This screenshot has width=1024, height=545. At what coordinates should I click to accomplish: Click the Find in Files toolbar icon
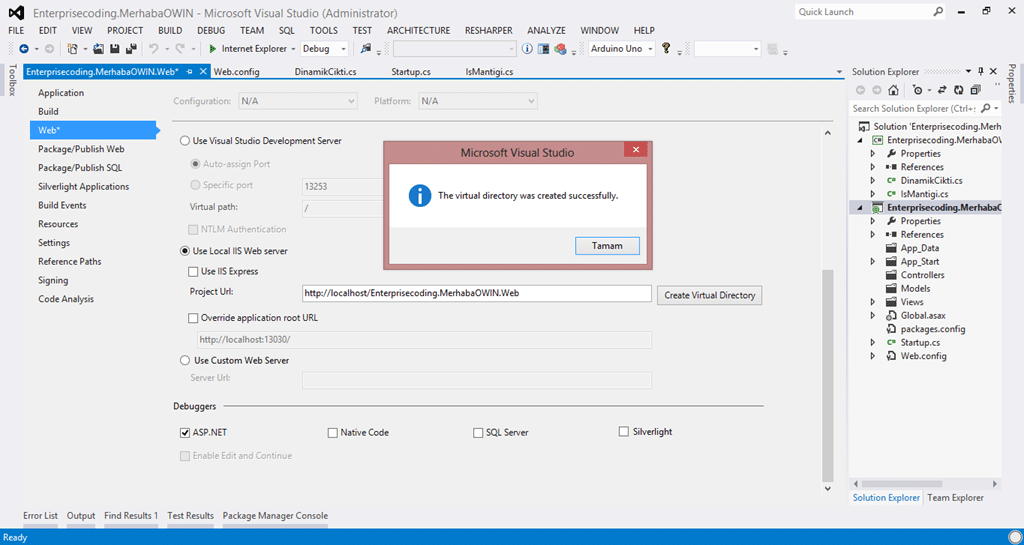pos(366,49)
